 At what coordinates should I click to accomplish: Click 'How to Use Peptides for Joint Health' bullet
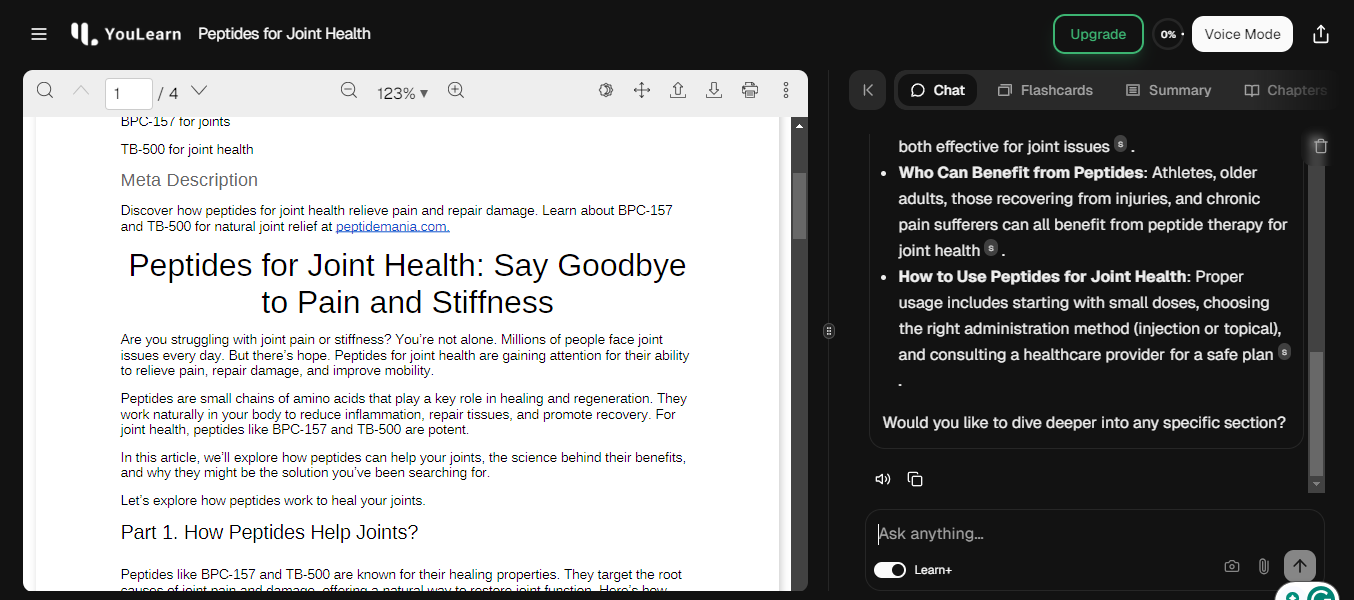[x=1043, y=276]
